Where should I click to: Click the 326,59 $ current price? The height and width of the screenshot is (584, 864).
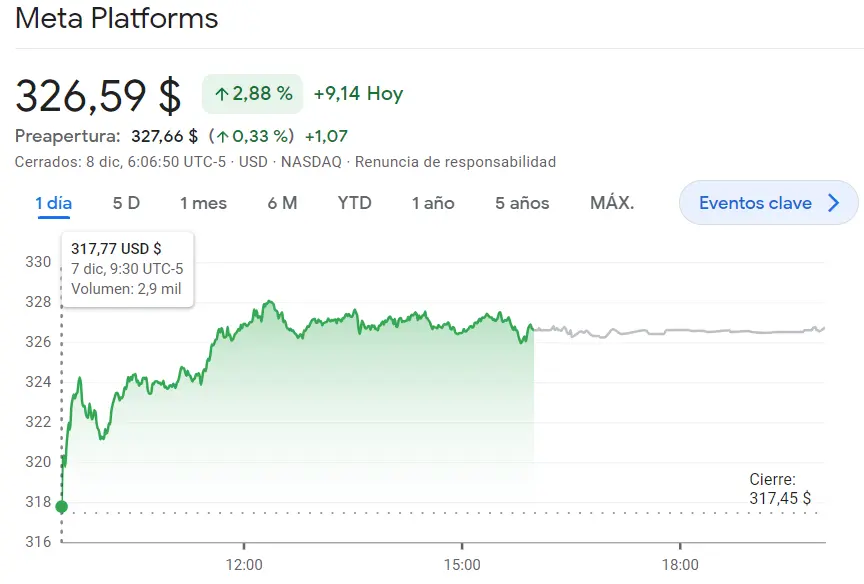pyautogui.click(x=96, y=94)
